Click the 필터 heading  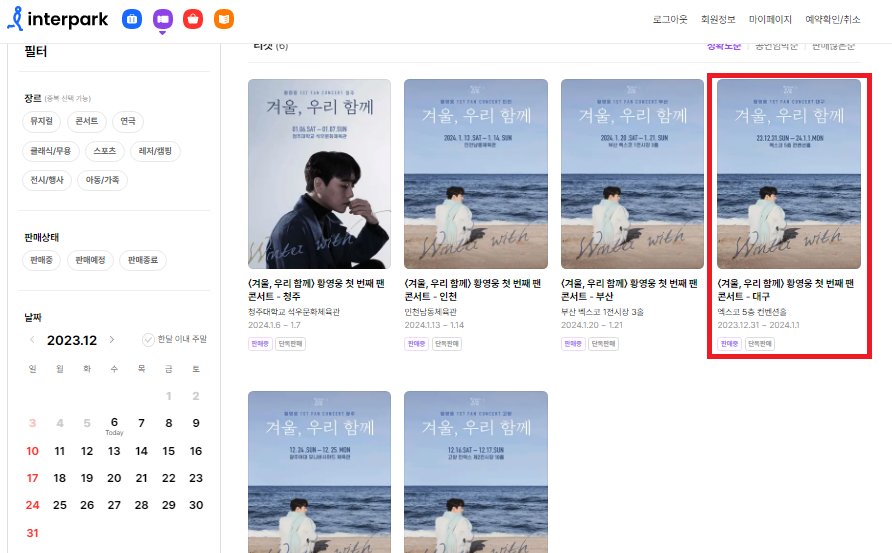35,51
